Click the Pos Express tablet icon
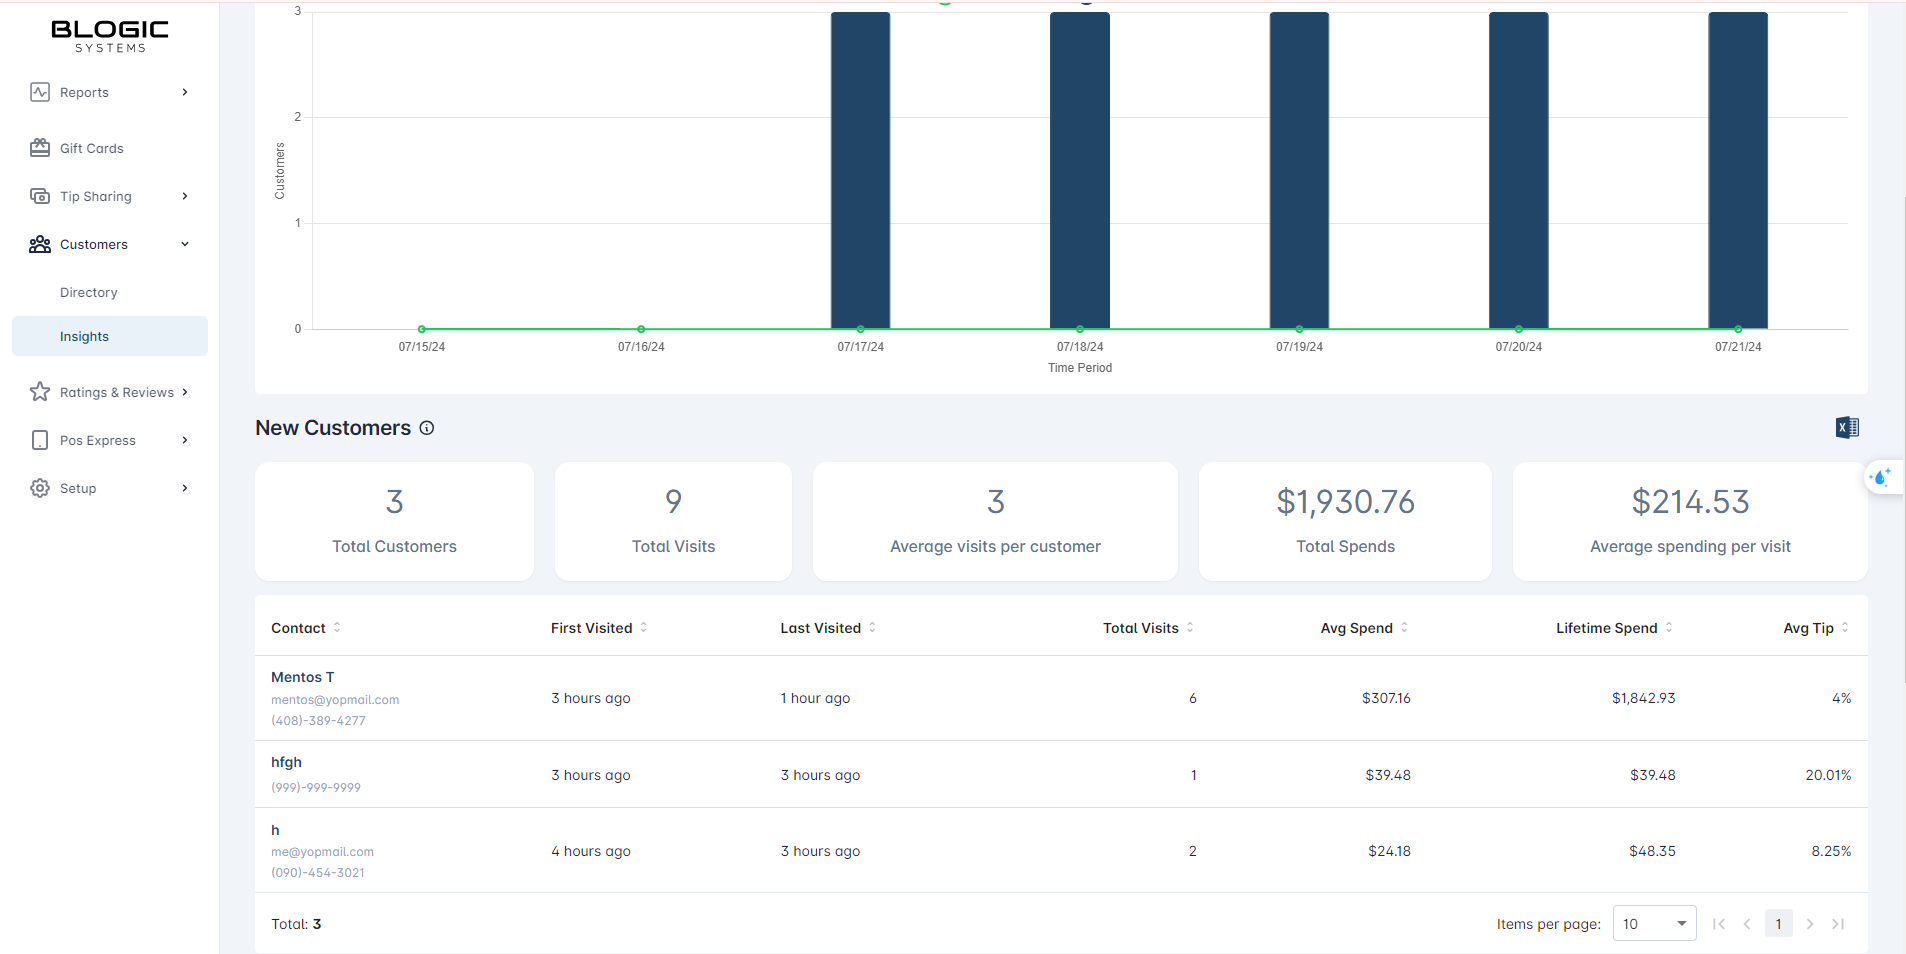 point(40,440)
